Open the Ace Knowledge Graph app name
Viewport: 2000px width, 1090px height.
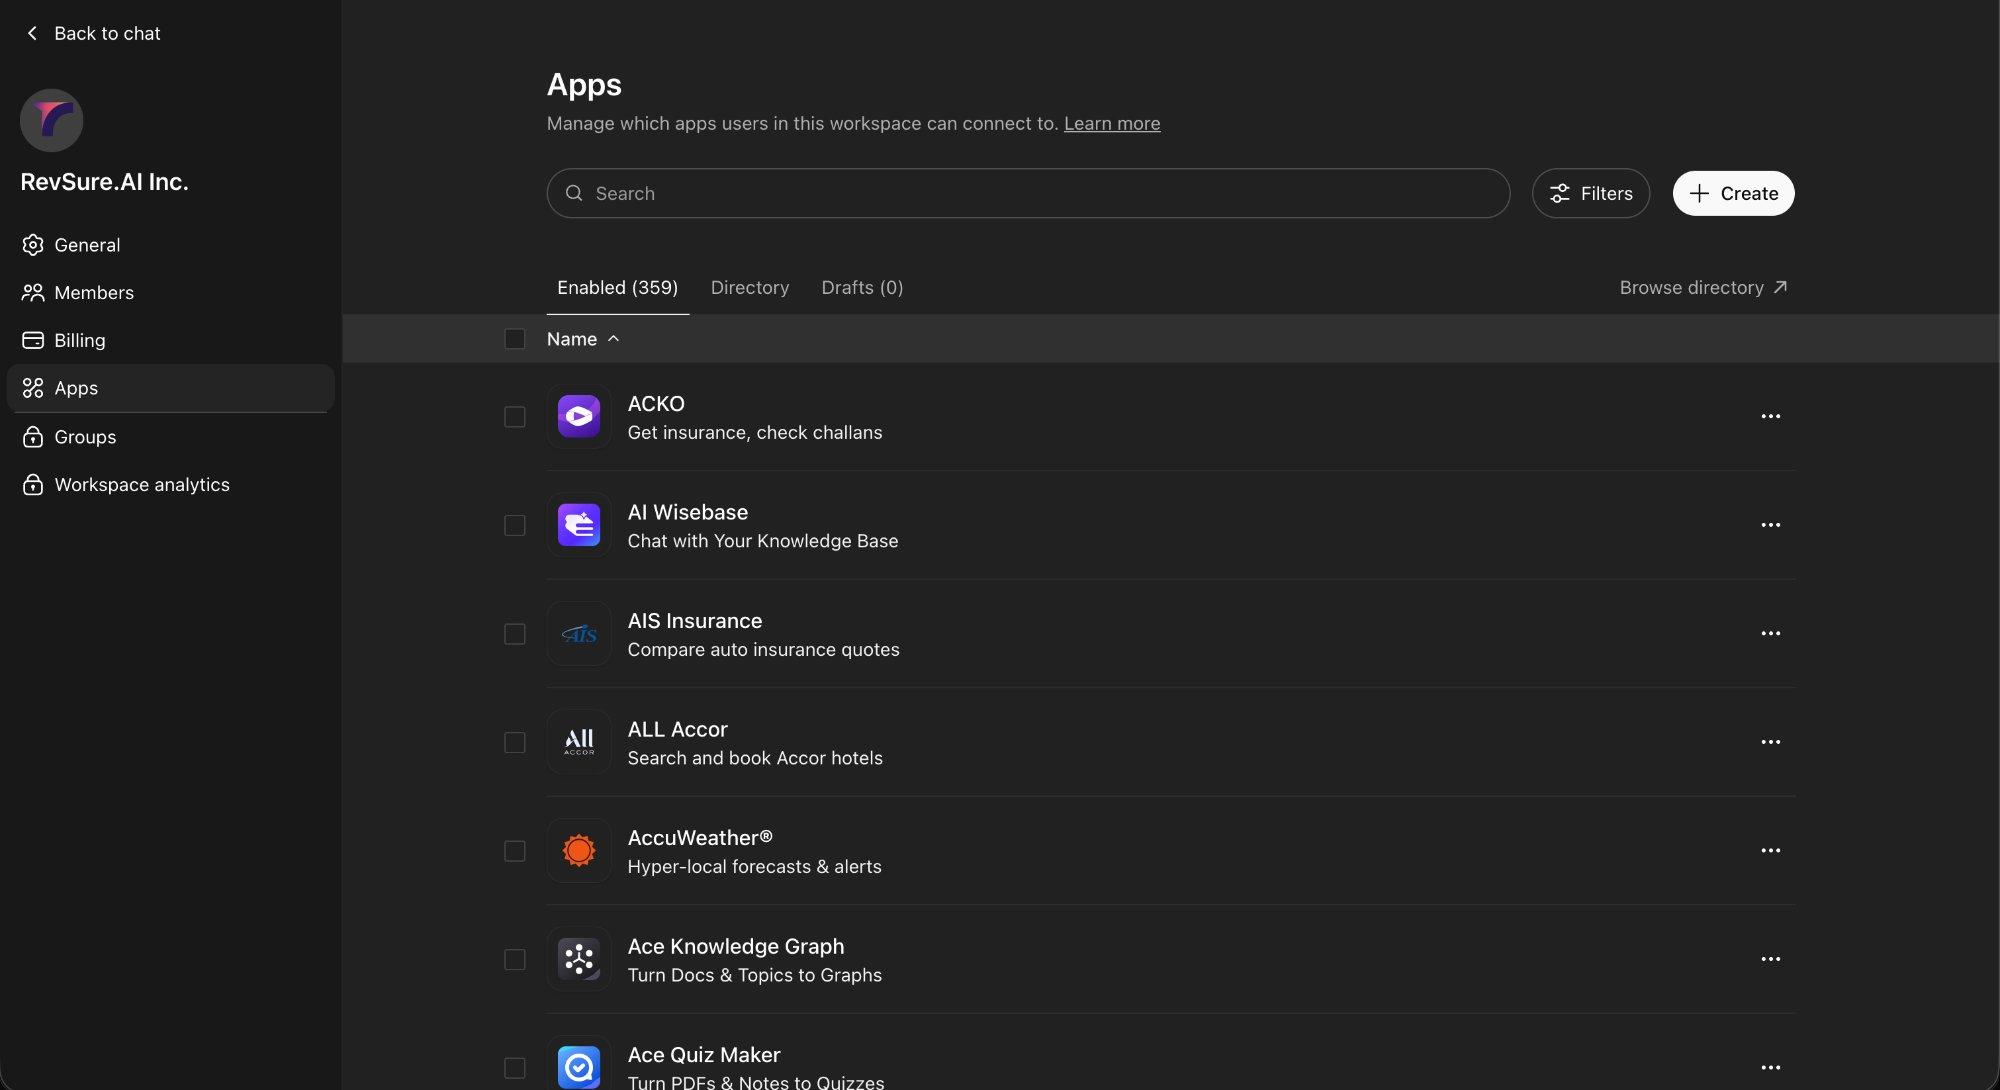[736, 946]
